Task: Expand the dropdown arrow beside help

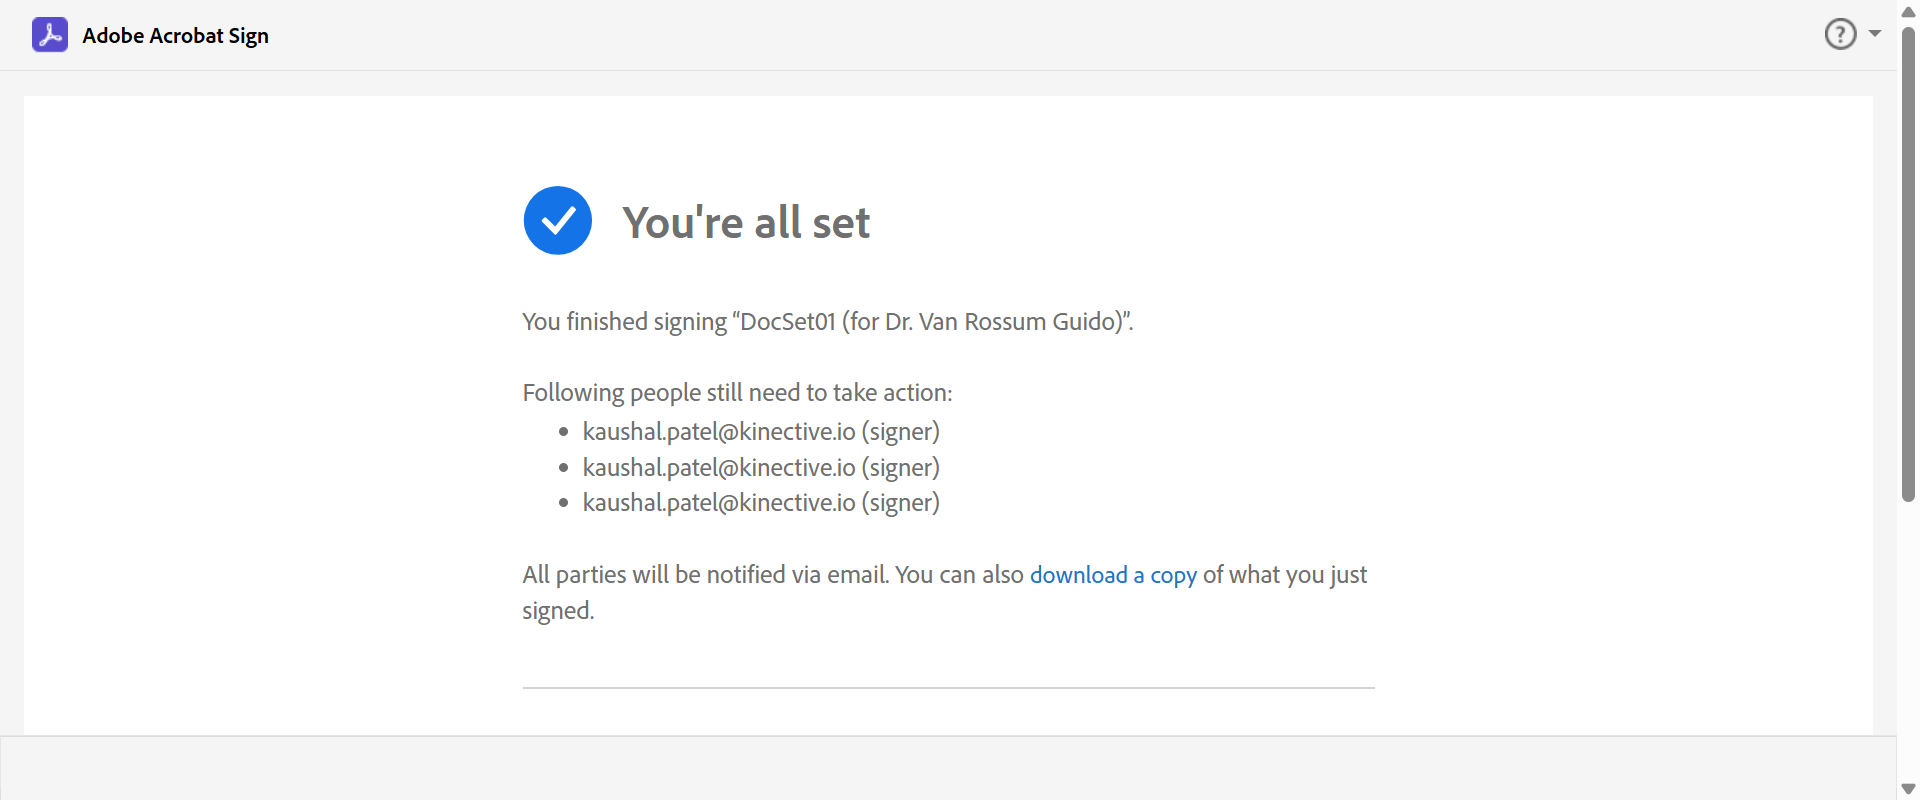Action: tap(1875, 34)
